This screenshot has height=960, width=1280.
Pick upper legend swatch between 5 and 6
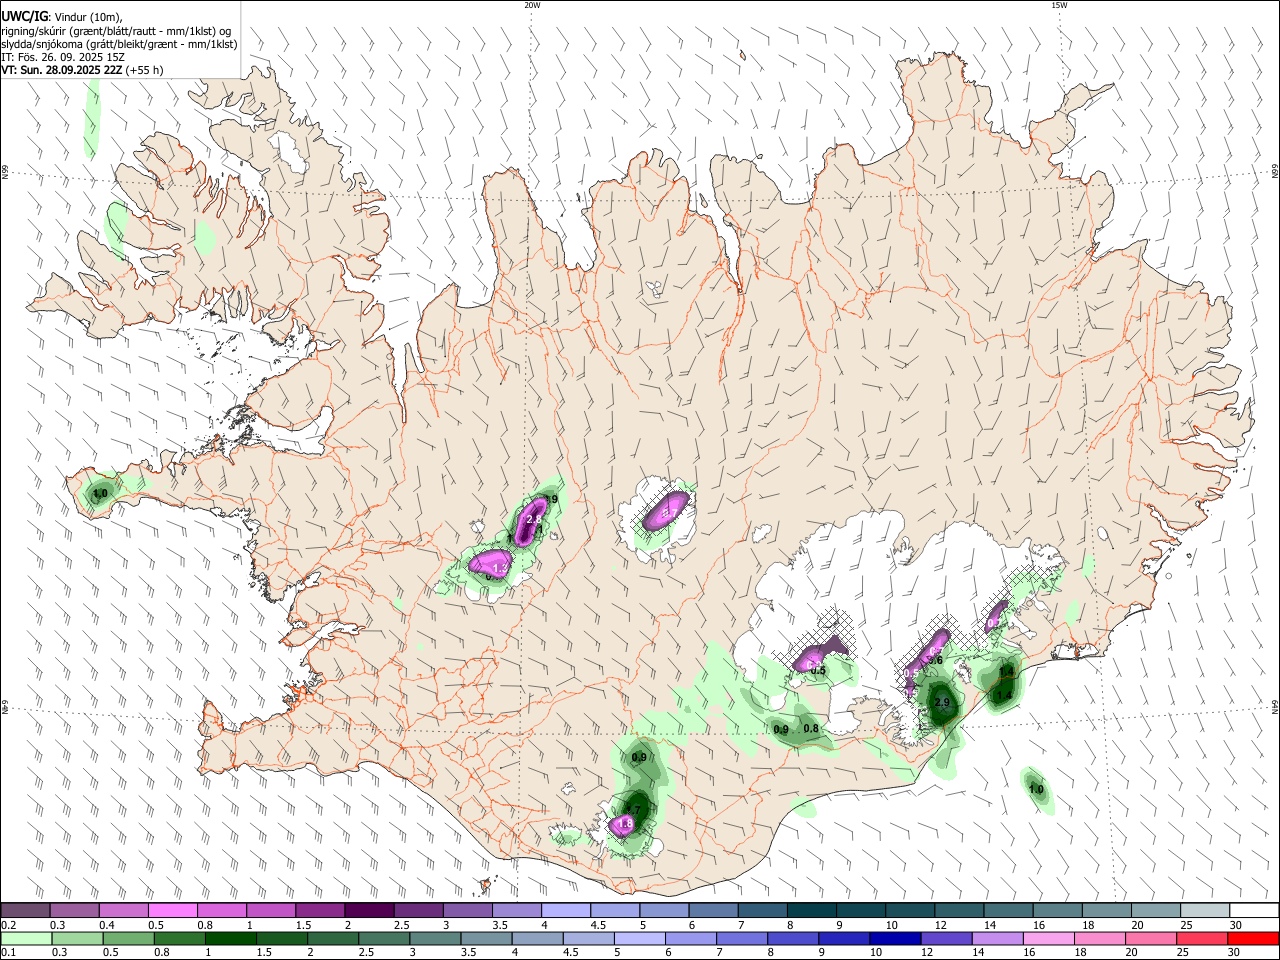(x=663, y=911)
